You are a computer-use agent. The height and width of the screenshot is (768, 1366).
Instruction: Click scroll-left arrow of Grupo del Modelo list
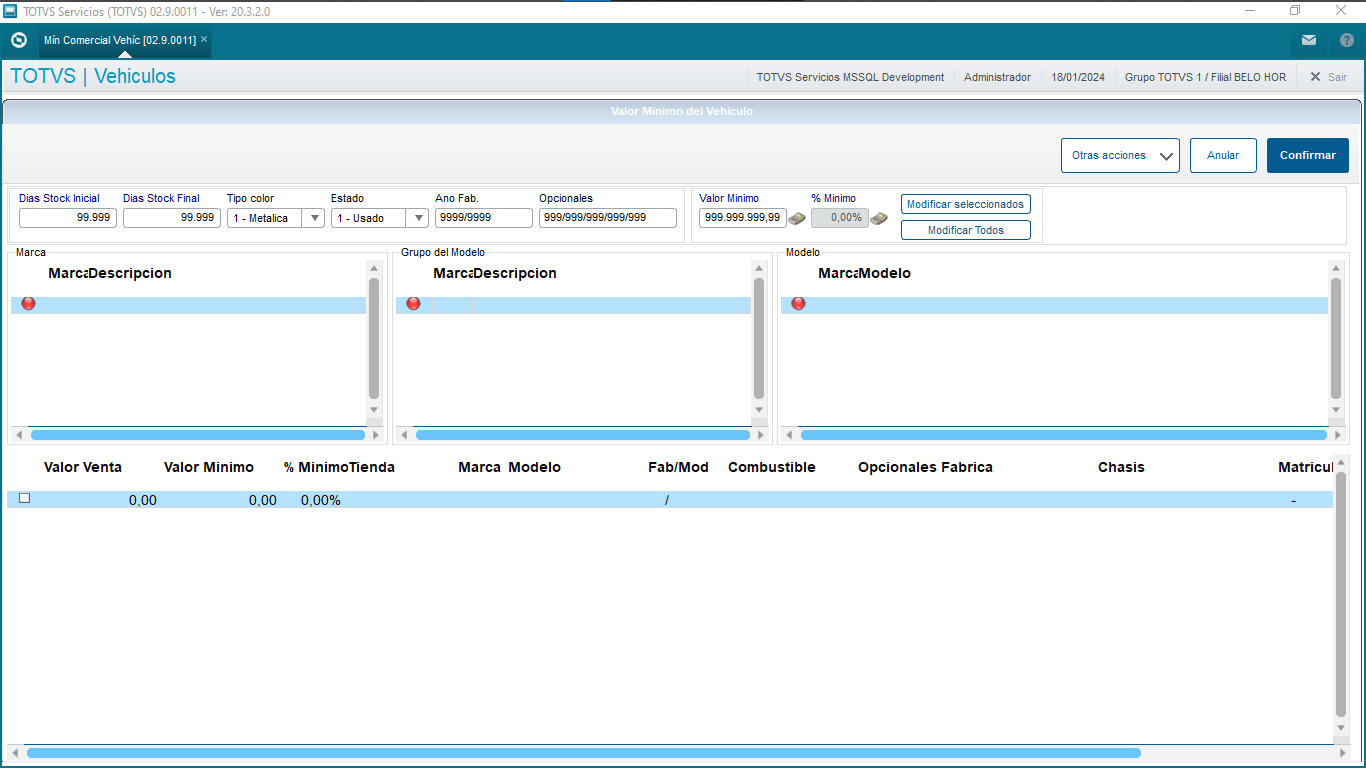(403, 435)
